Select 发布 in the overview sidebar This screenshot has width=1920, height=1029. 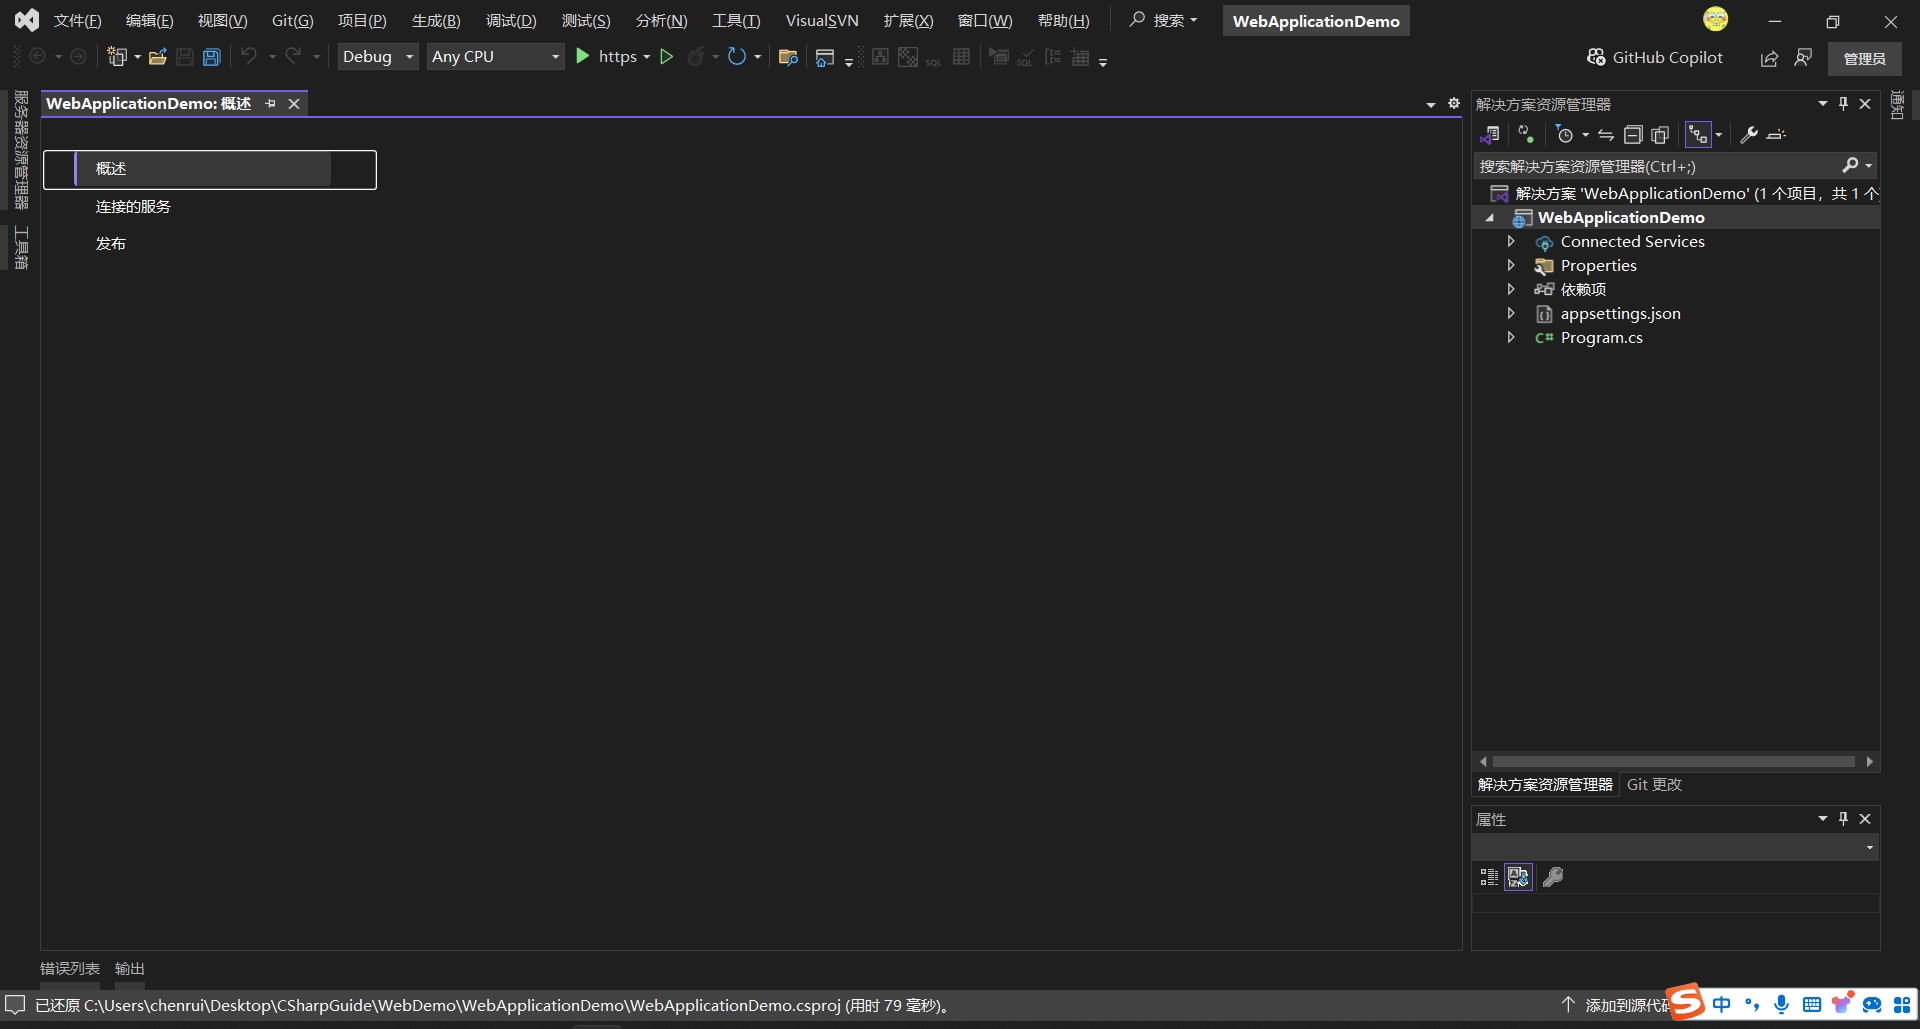pyautogui.click(x=110, y=243)
